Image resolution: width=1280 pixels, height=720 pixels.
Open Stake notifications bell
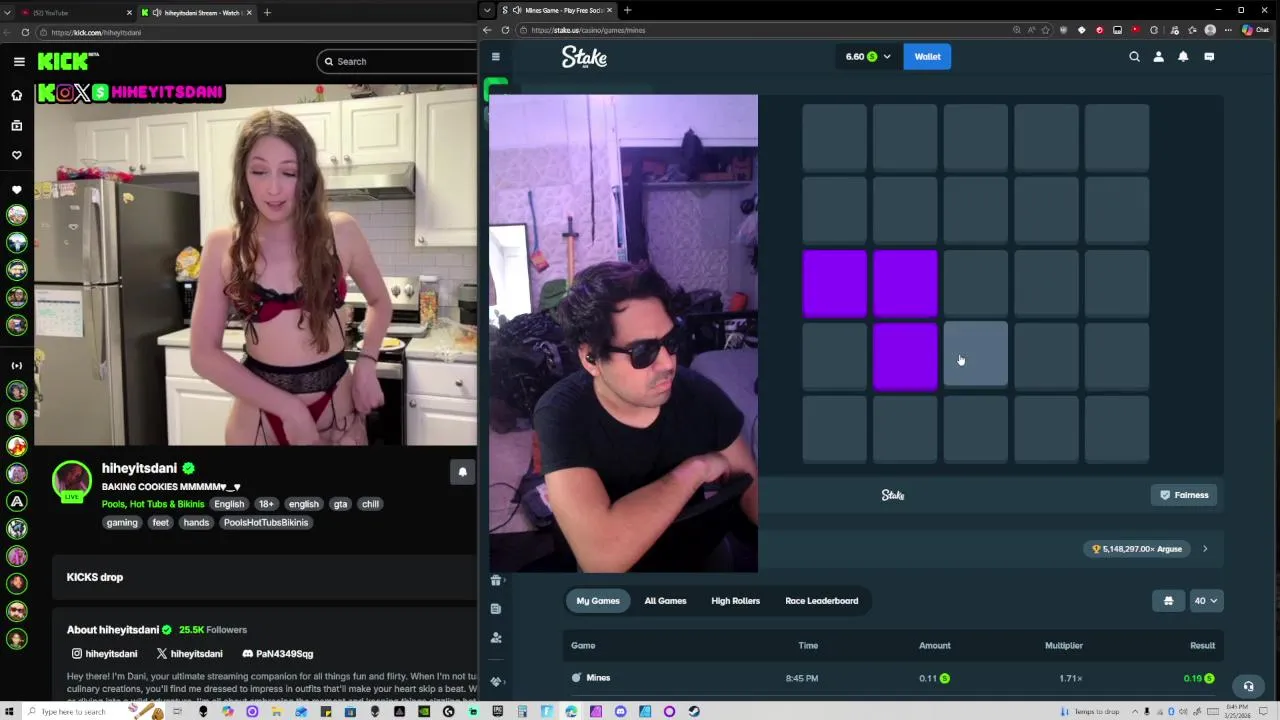[x=1183, y=57]
